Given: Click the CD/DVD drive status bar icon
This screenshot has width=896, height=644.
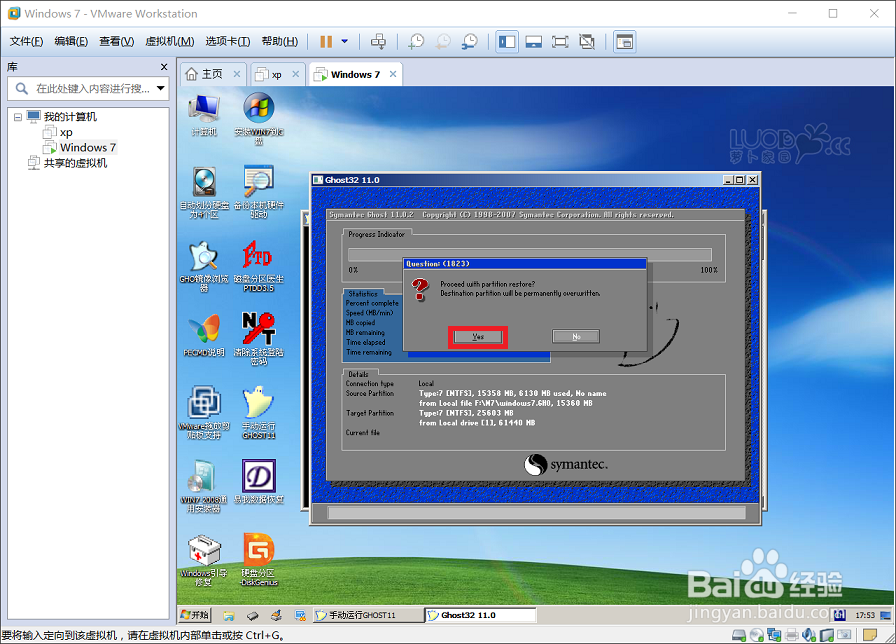Looking at the screenshot, I should pyautogui.click(x=757, y=635).
